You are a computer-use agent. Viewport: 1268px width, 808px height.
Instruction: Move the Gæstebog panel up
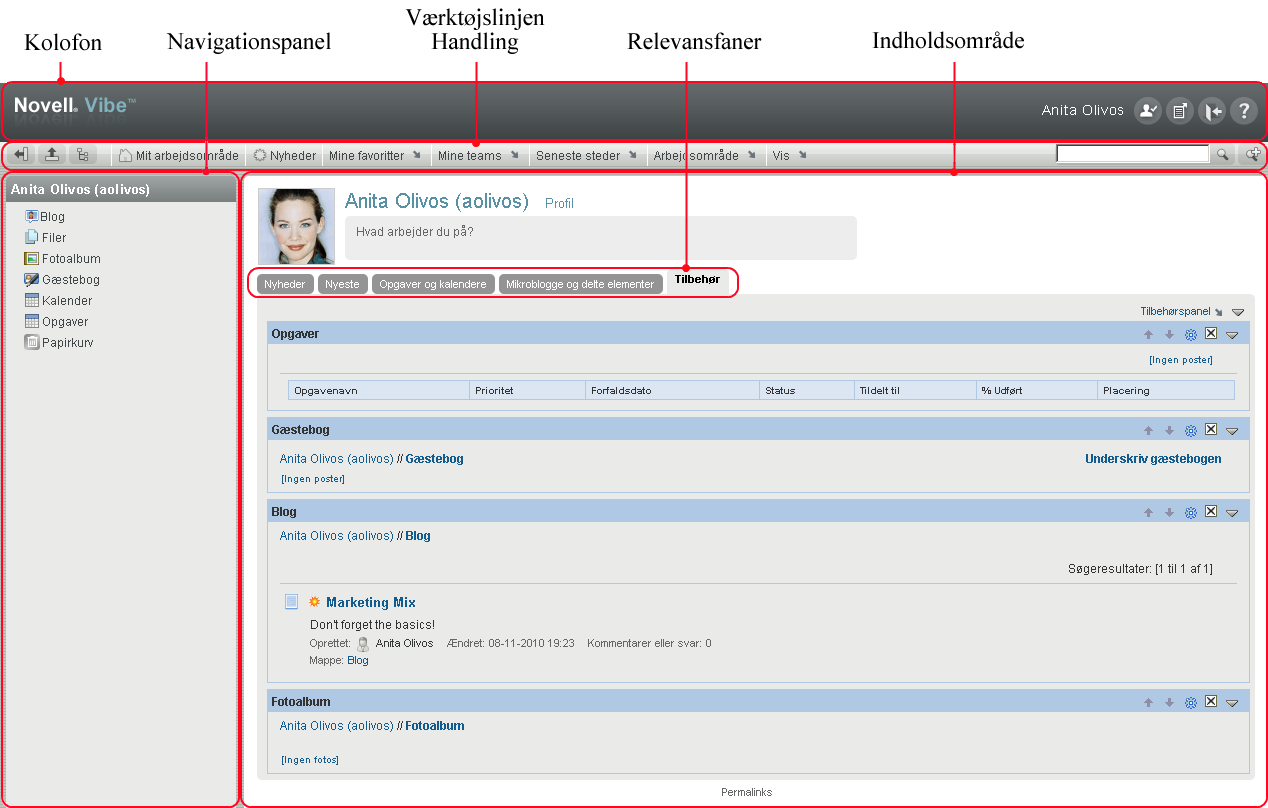(1148, 431)
